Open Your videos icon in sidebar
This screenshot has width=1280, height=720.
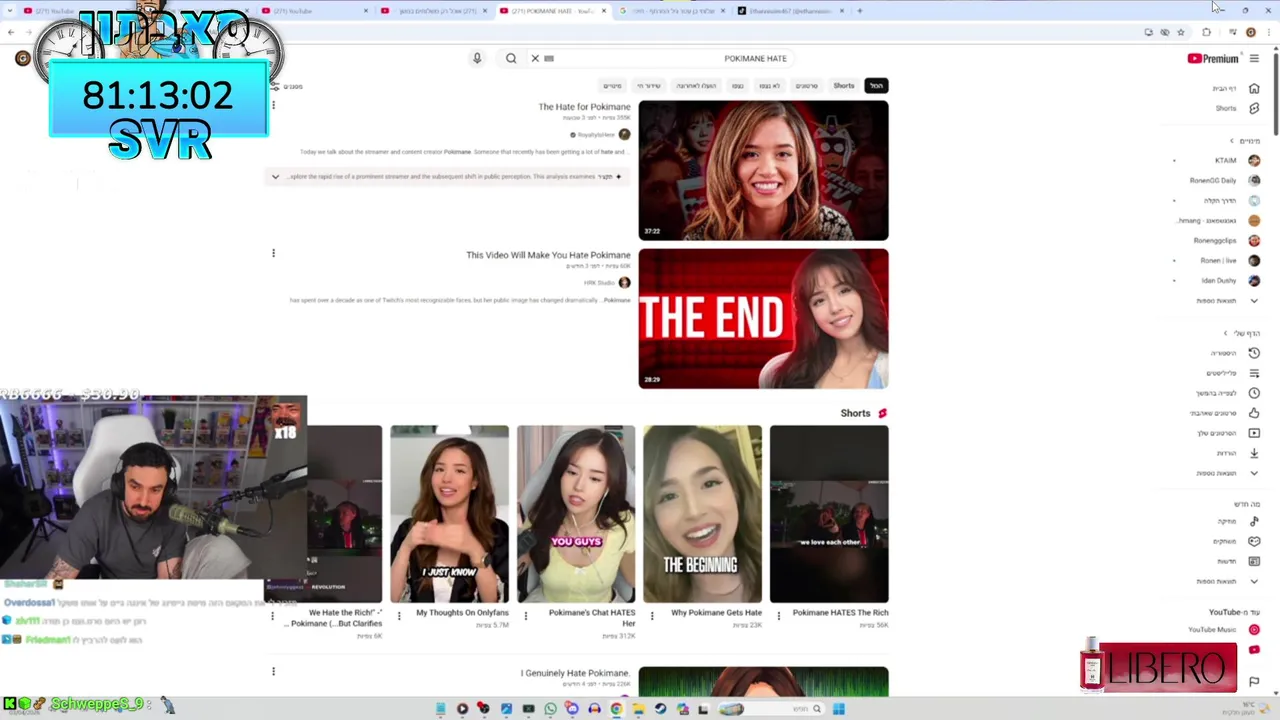1254,433
